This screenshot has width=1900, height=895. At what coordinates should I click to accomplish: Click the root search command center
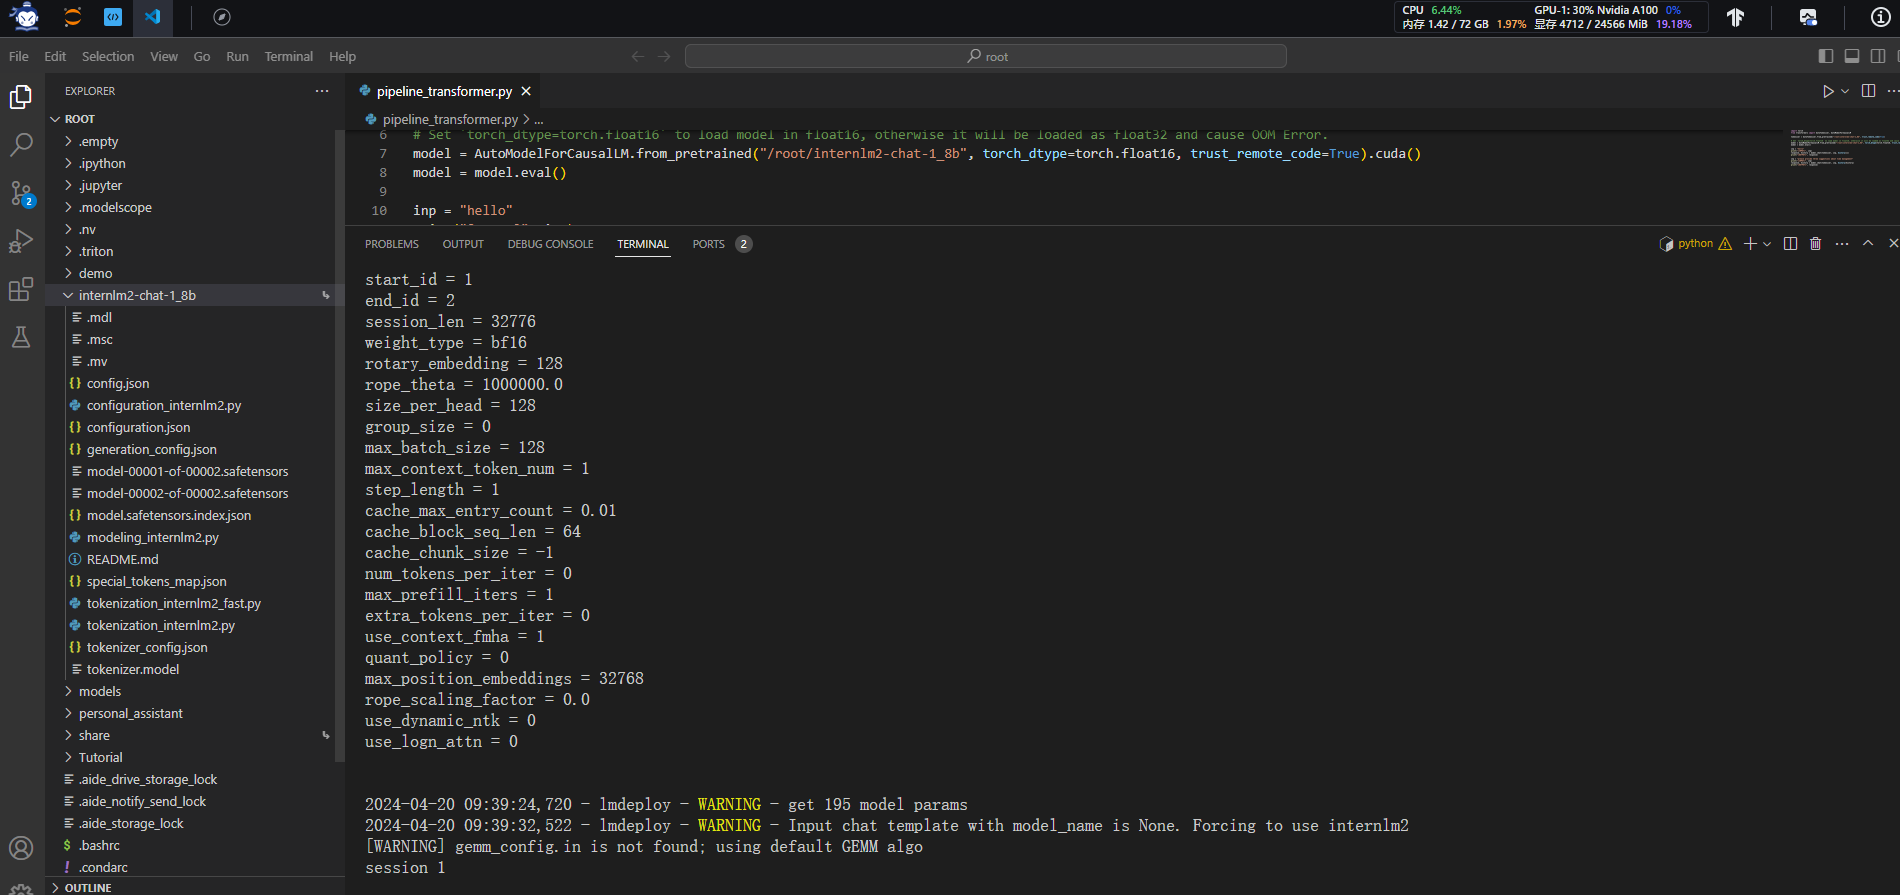pyautogui.click(x=985, y=56)
